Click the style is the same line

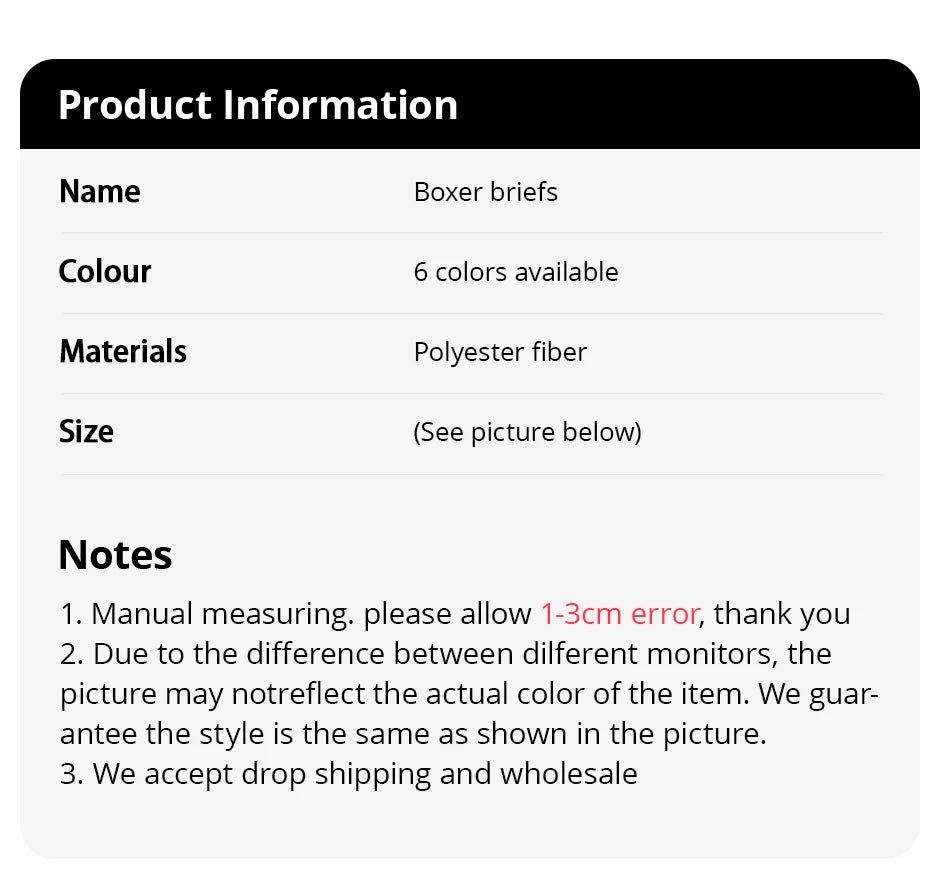pos(400,733)
